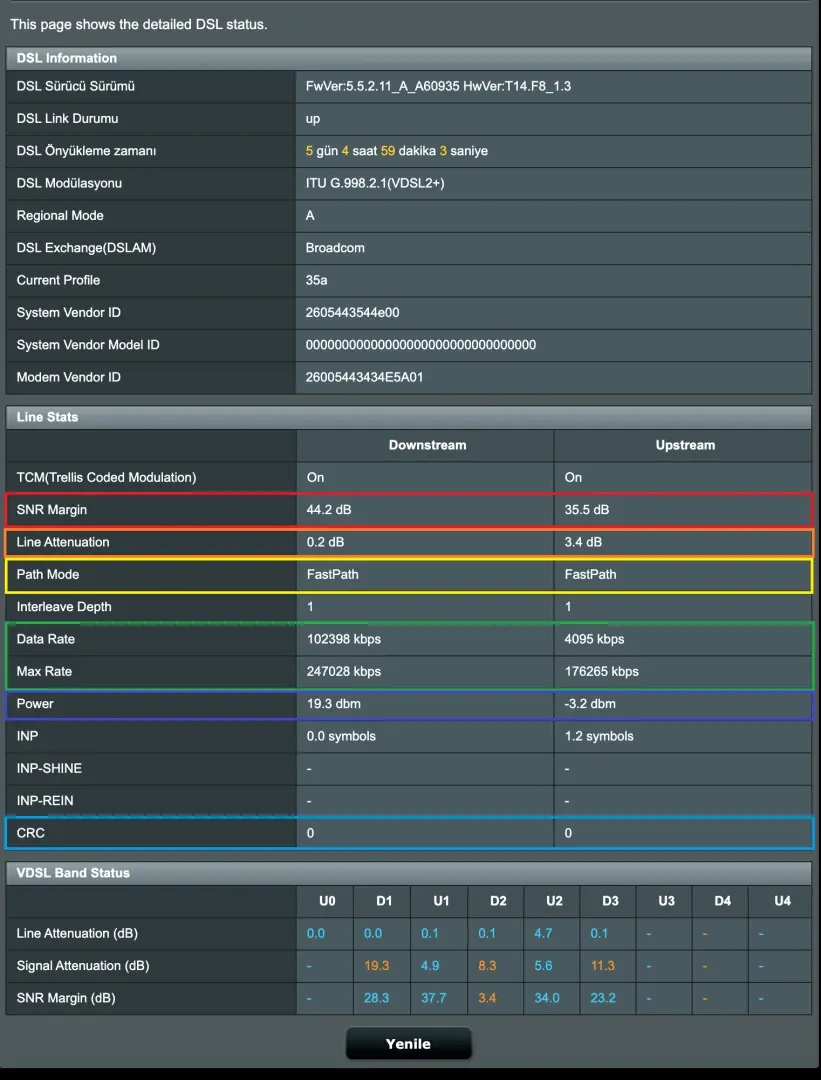821x1080 pixels.
Task: Click the INP-SHINE row label
Action: [49, 769]
